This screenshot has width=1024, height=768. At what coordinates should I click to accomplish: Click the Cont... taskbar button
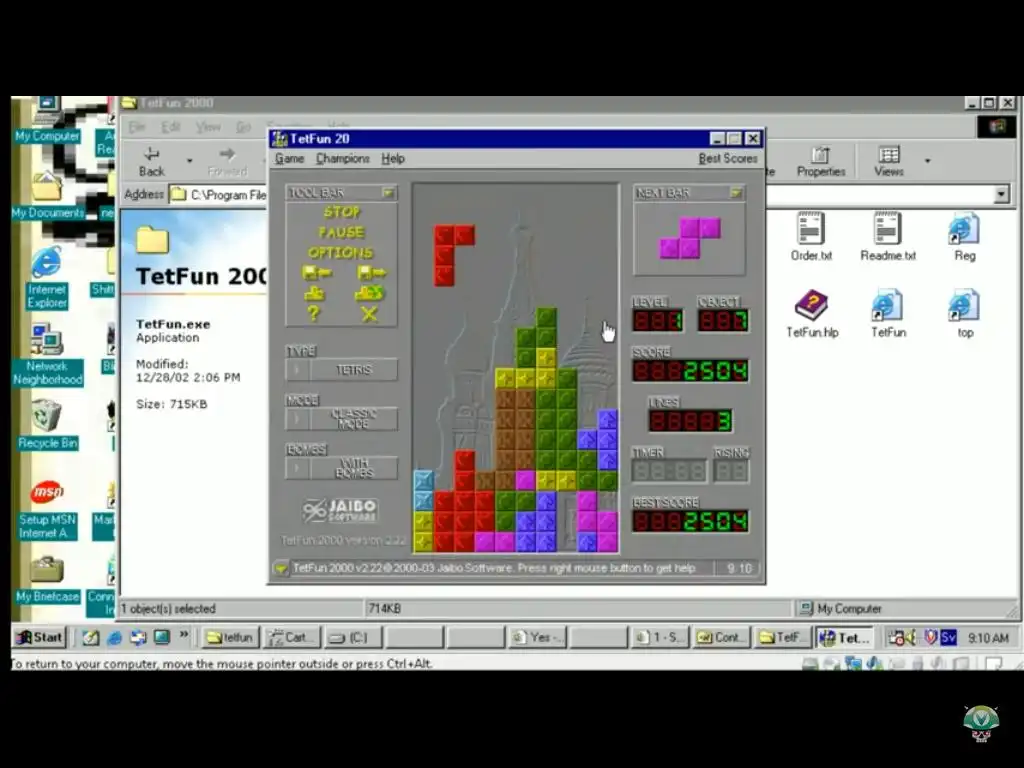pyautogui.click(x=721, y=637)
